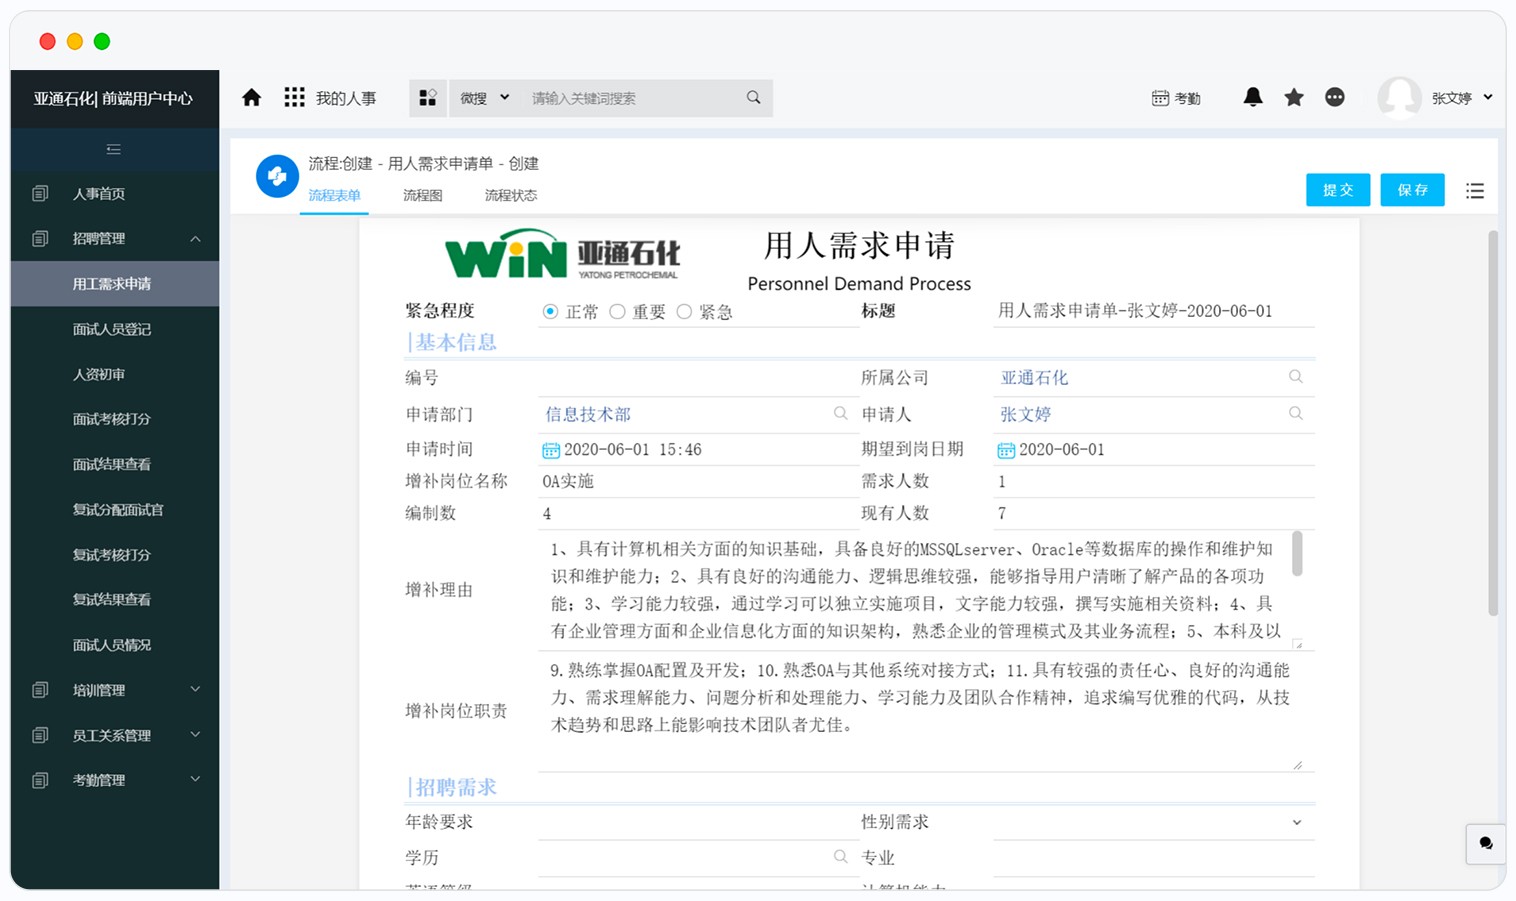Select the 紧急 urgency radio button

pyautogui.click(x=684, y=312)
